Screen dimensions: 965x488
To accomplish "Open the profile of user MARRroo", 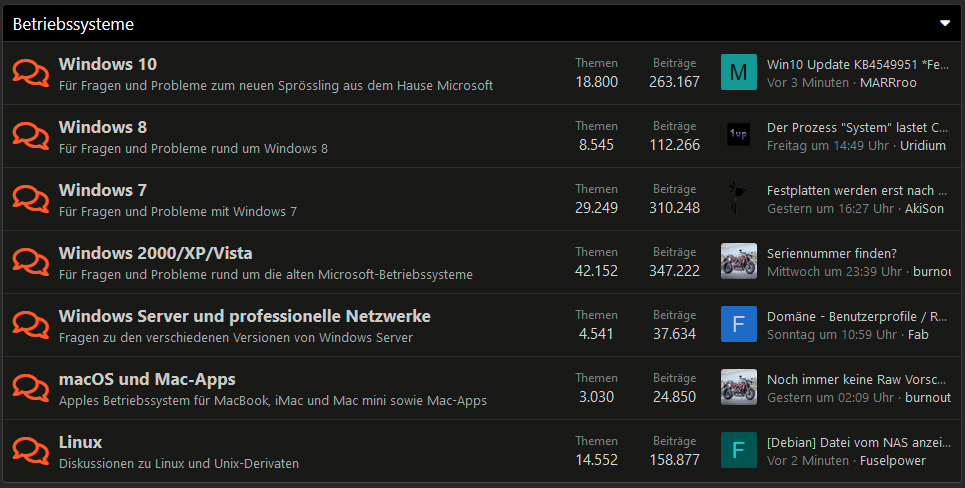I will [888, 82].
